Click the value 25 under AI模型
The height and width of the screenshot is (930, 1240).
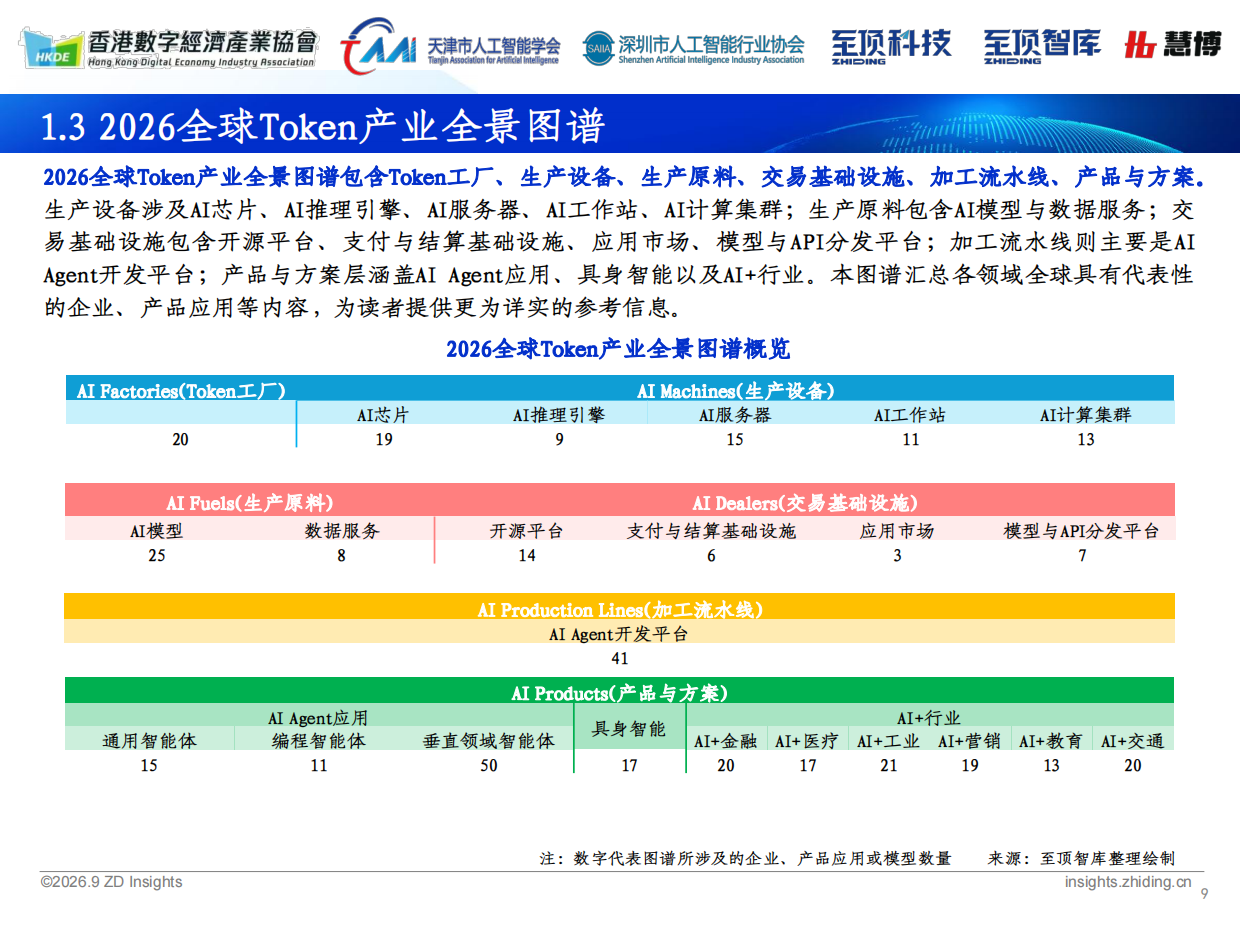click(x=157, y=555)
